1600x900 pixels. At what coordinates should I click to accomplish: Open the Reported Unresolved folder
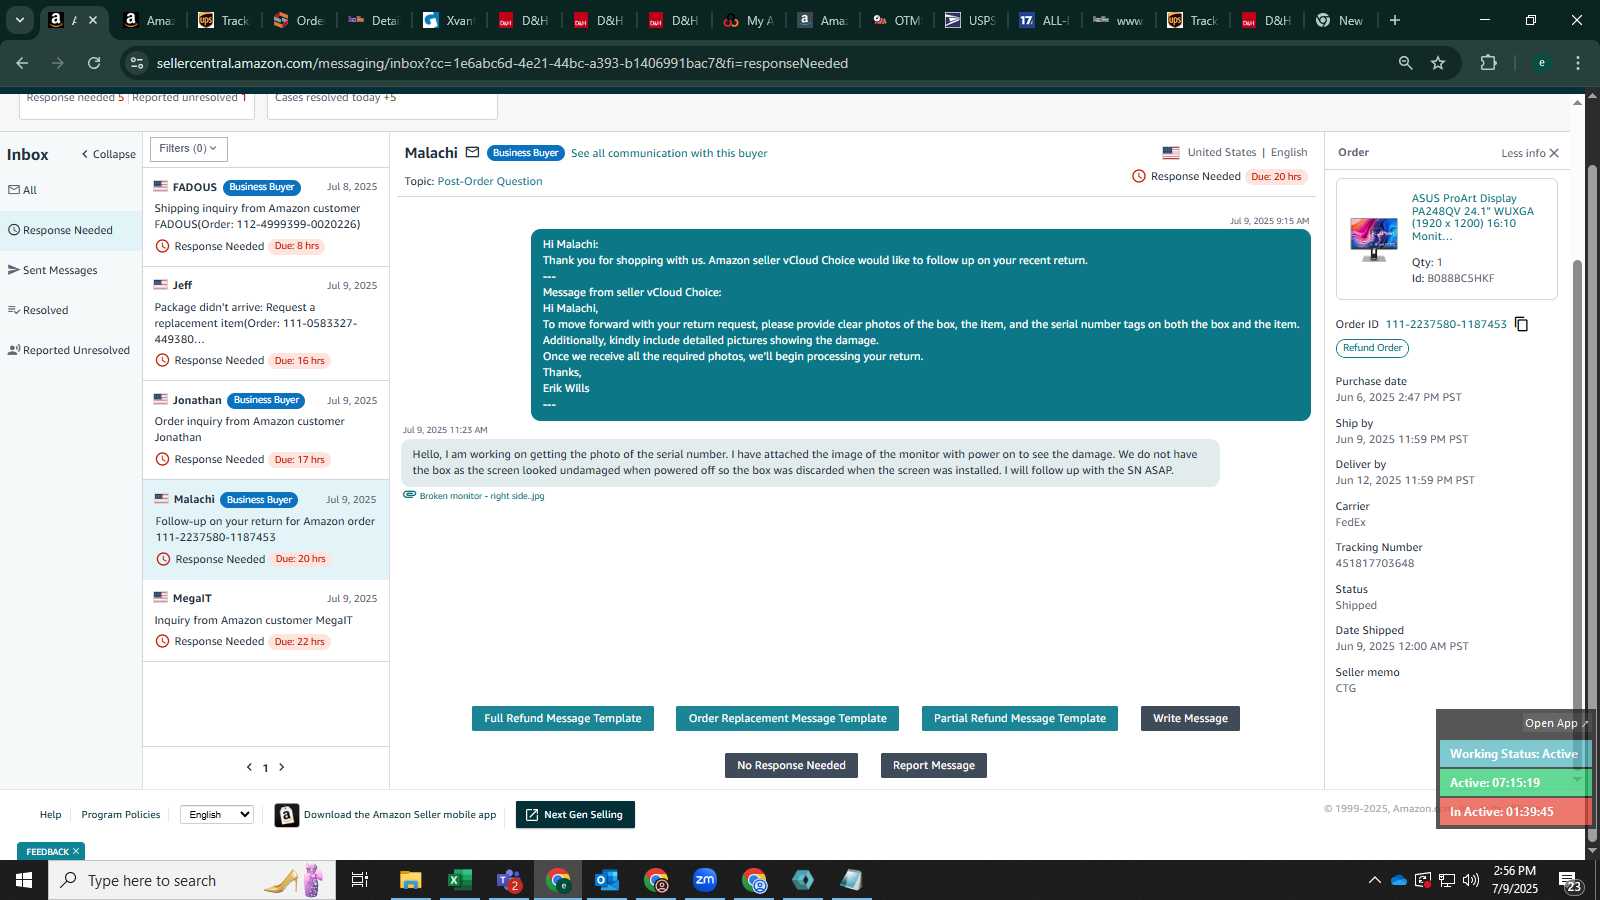pos(69,350)
